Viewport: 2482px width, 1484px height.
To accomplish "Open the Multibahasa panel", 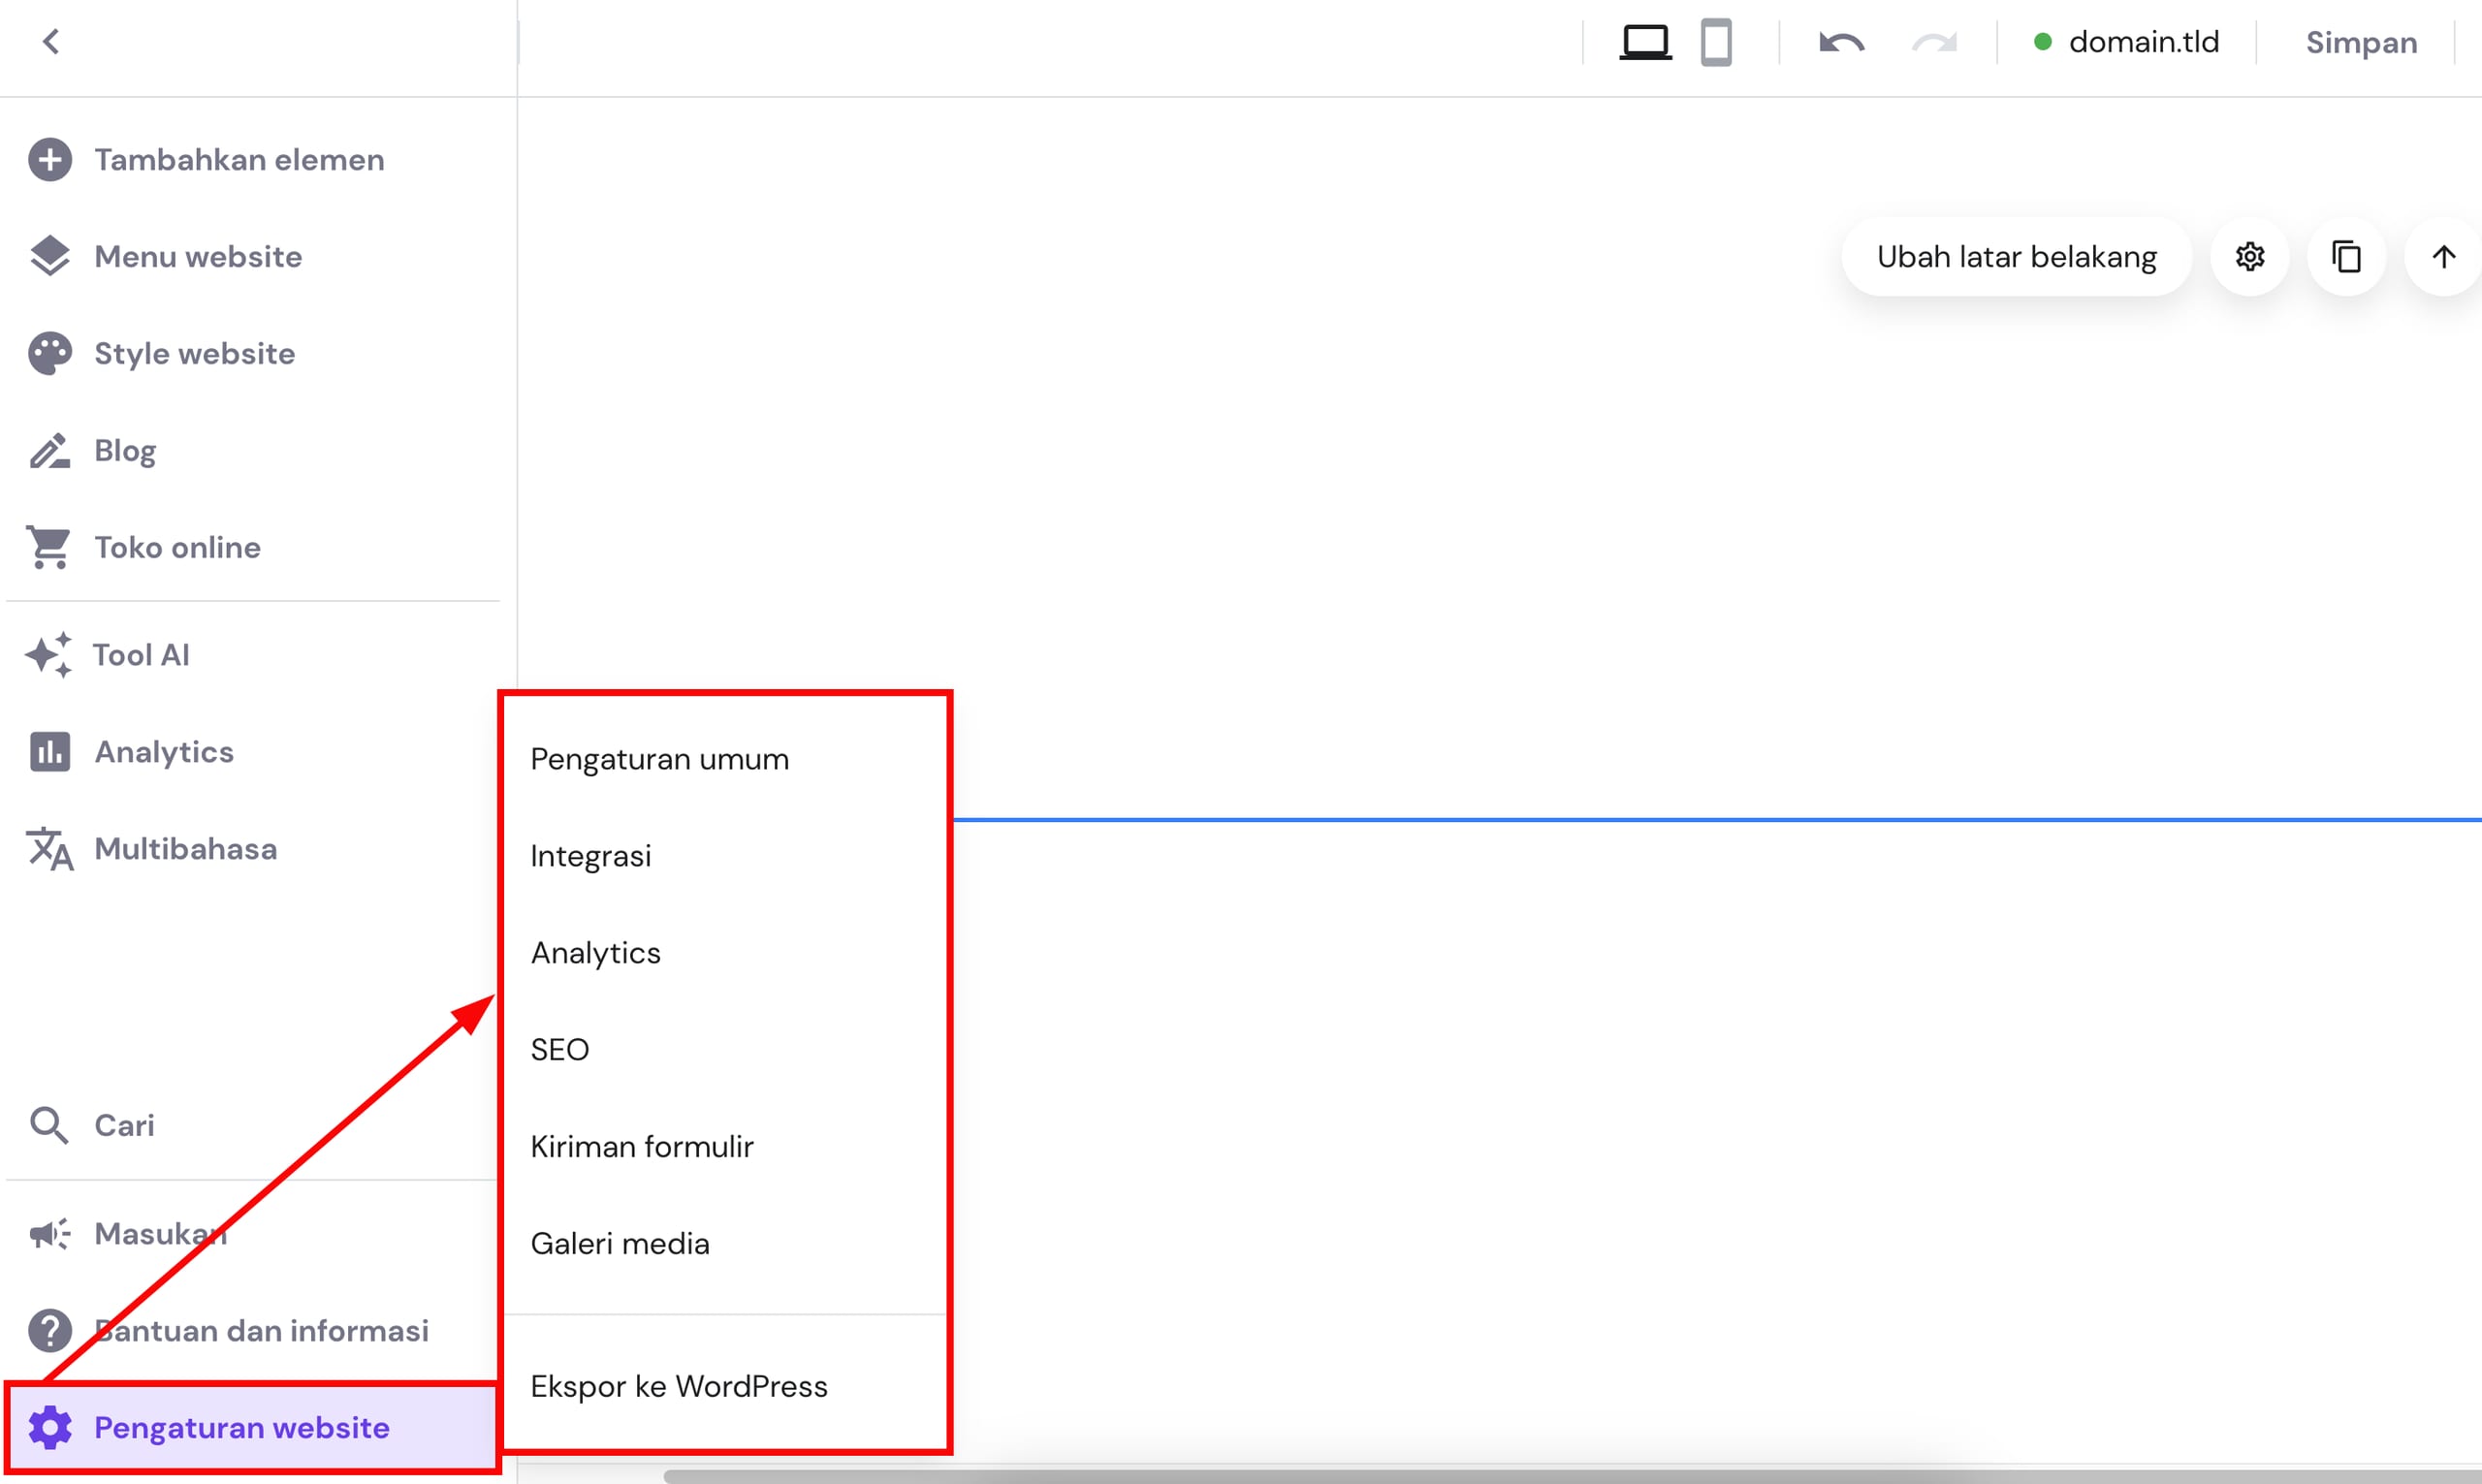I will pos(186,849).
